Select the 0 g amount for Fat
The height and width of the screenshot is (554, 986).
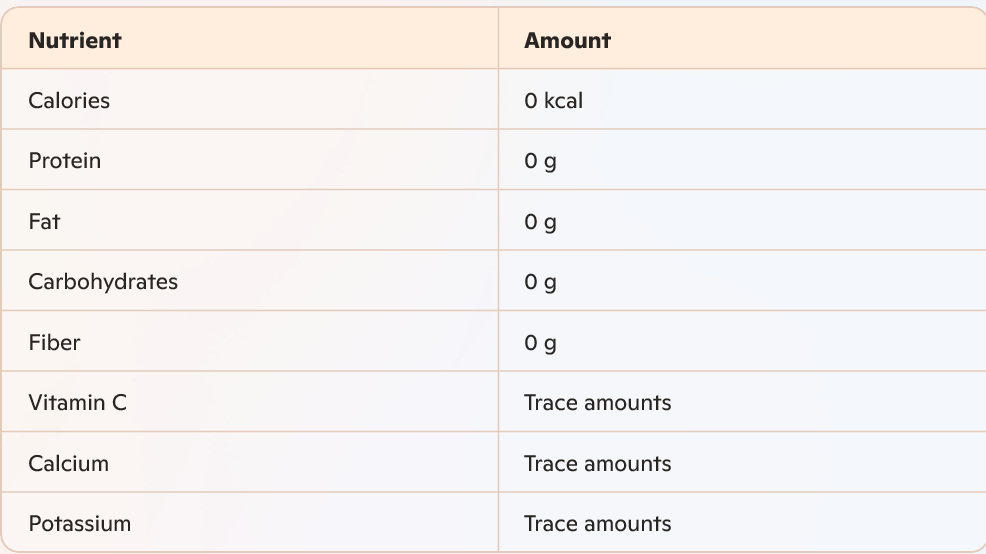click(x=540, y=222)
